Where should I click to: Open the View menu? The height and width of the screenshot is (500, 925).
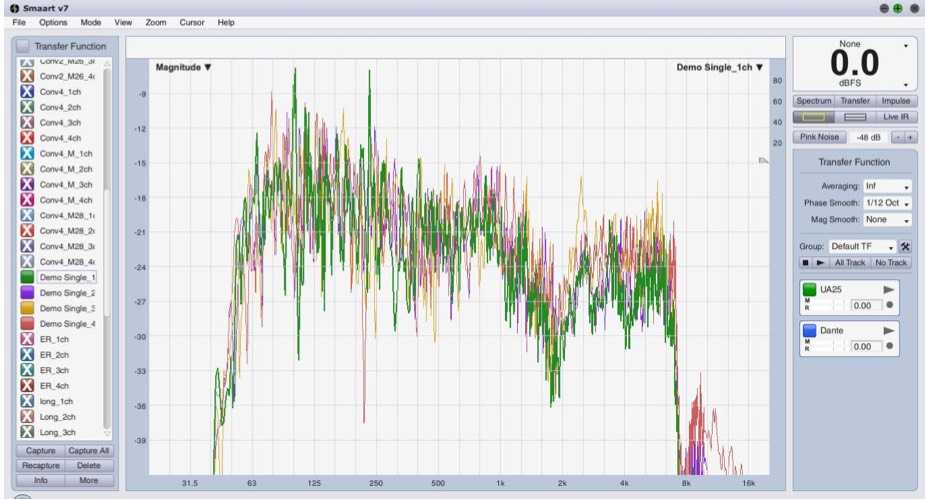pyautogui.click(x=123, y=22)
